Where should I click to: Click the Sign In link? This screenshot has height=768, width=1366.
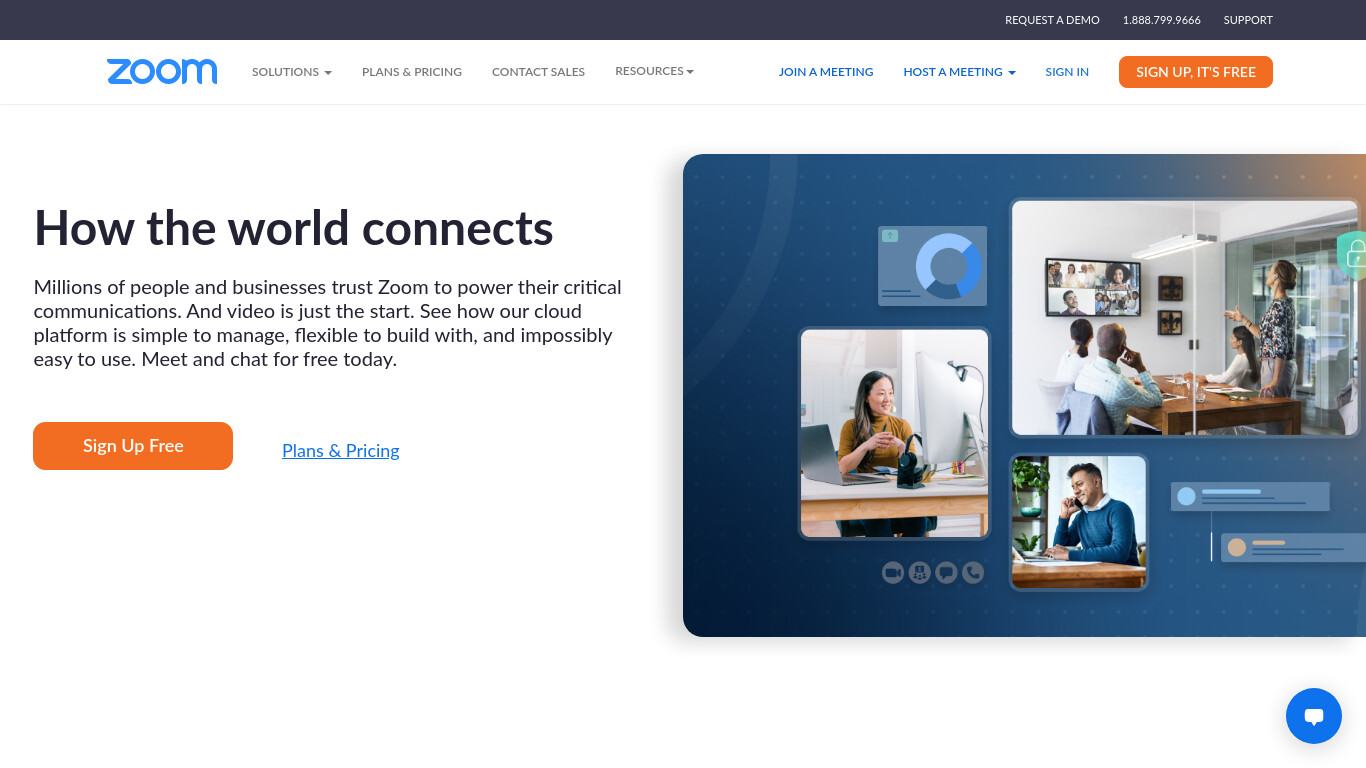[1067, 72]
